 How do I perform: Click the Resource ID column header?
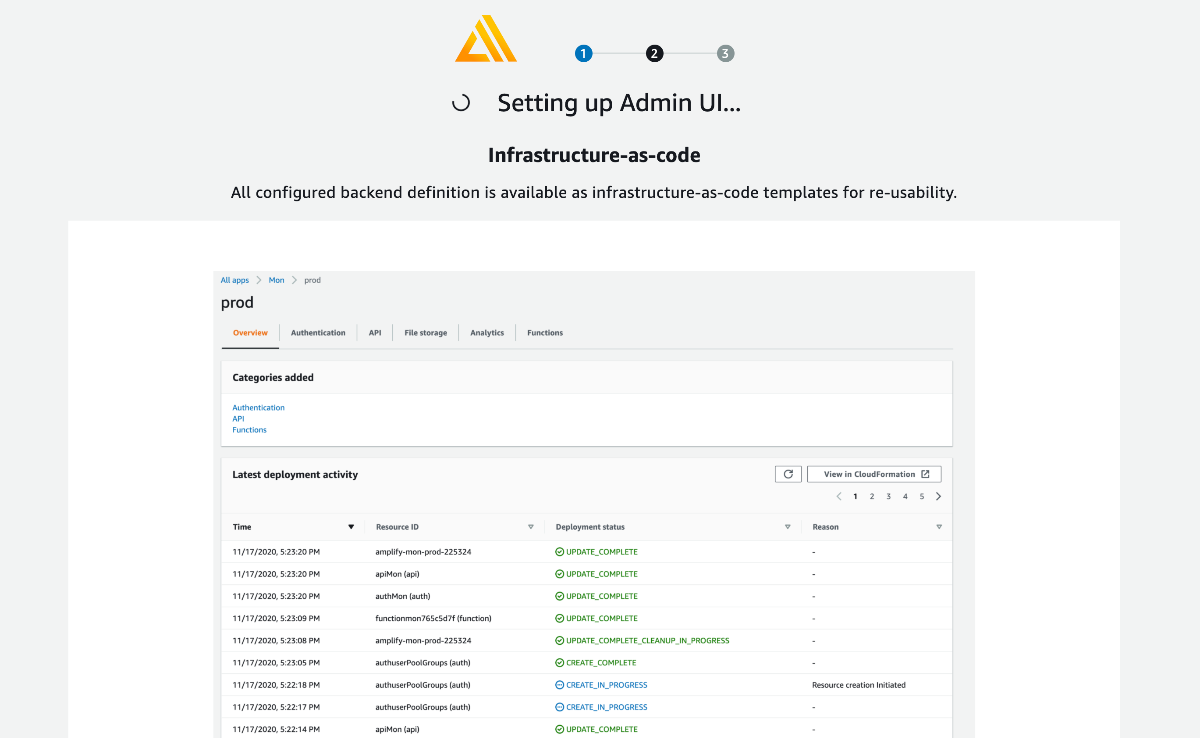(397, 527)
